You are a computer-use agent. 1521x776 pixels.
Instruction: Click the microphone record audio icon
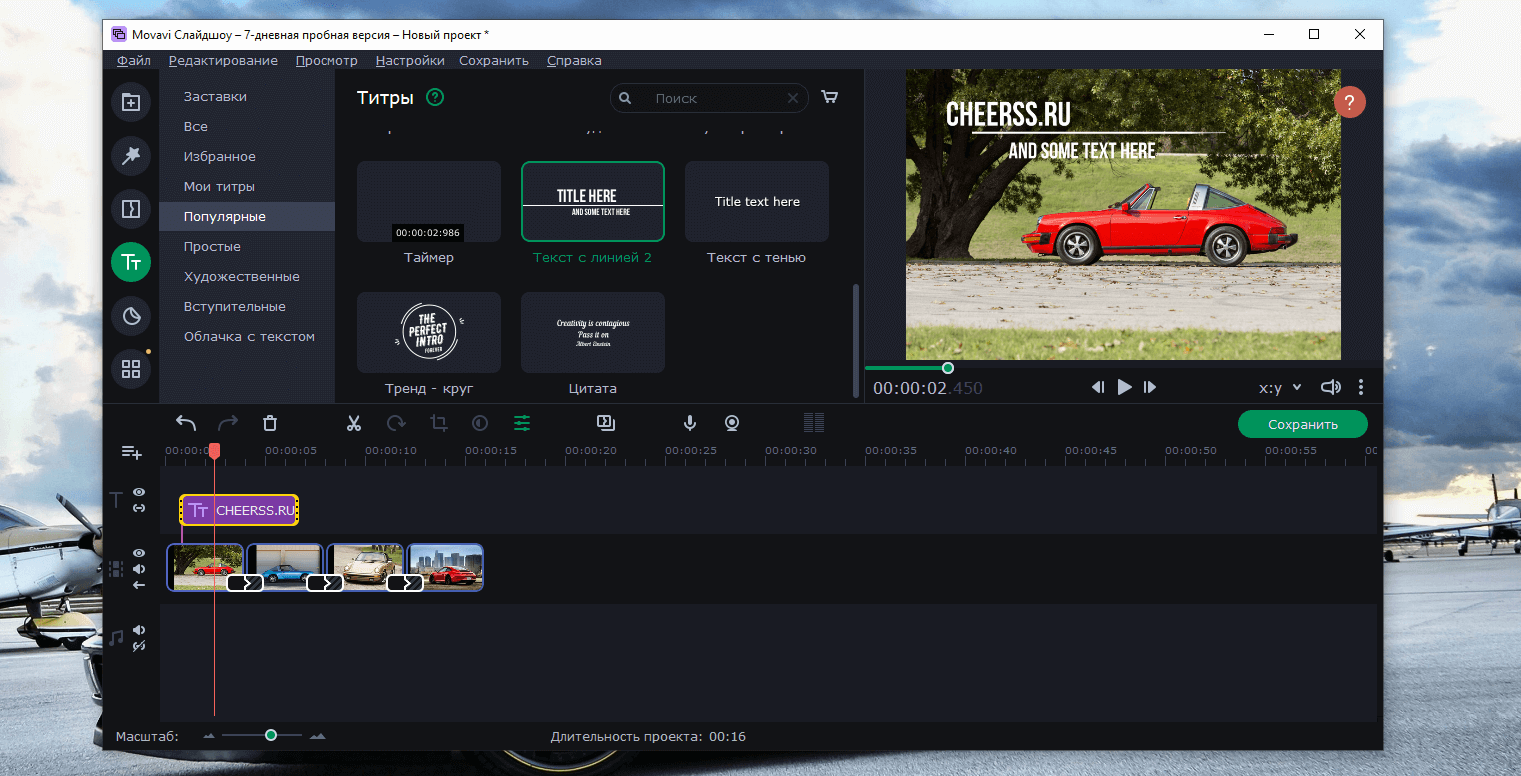coord(689,423)
